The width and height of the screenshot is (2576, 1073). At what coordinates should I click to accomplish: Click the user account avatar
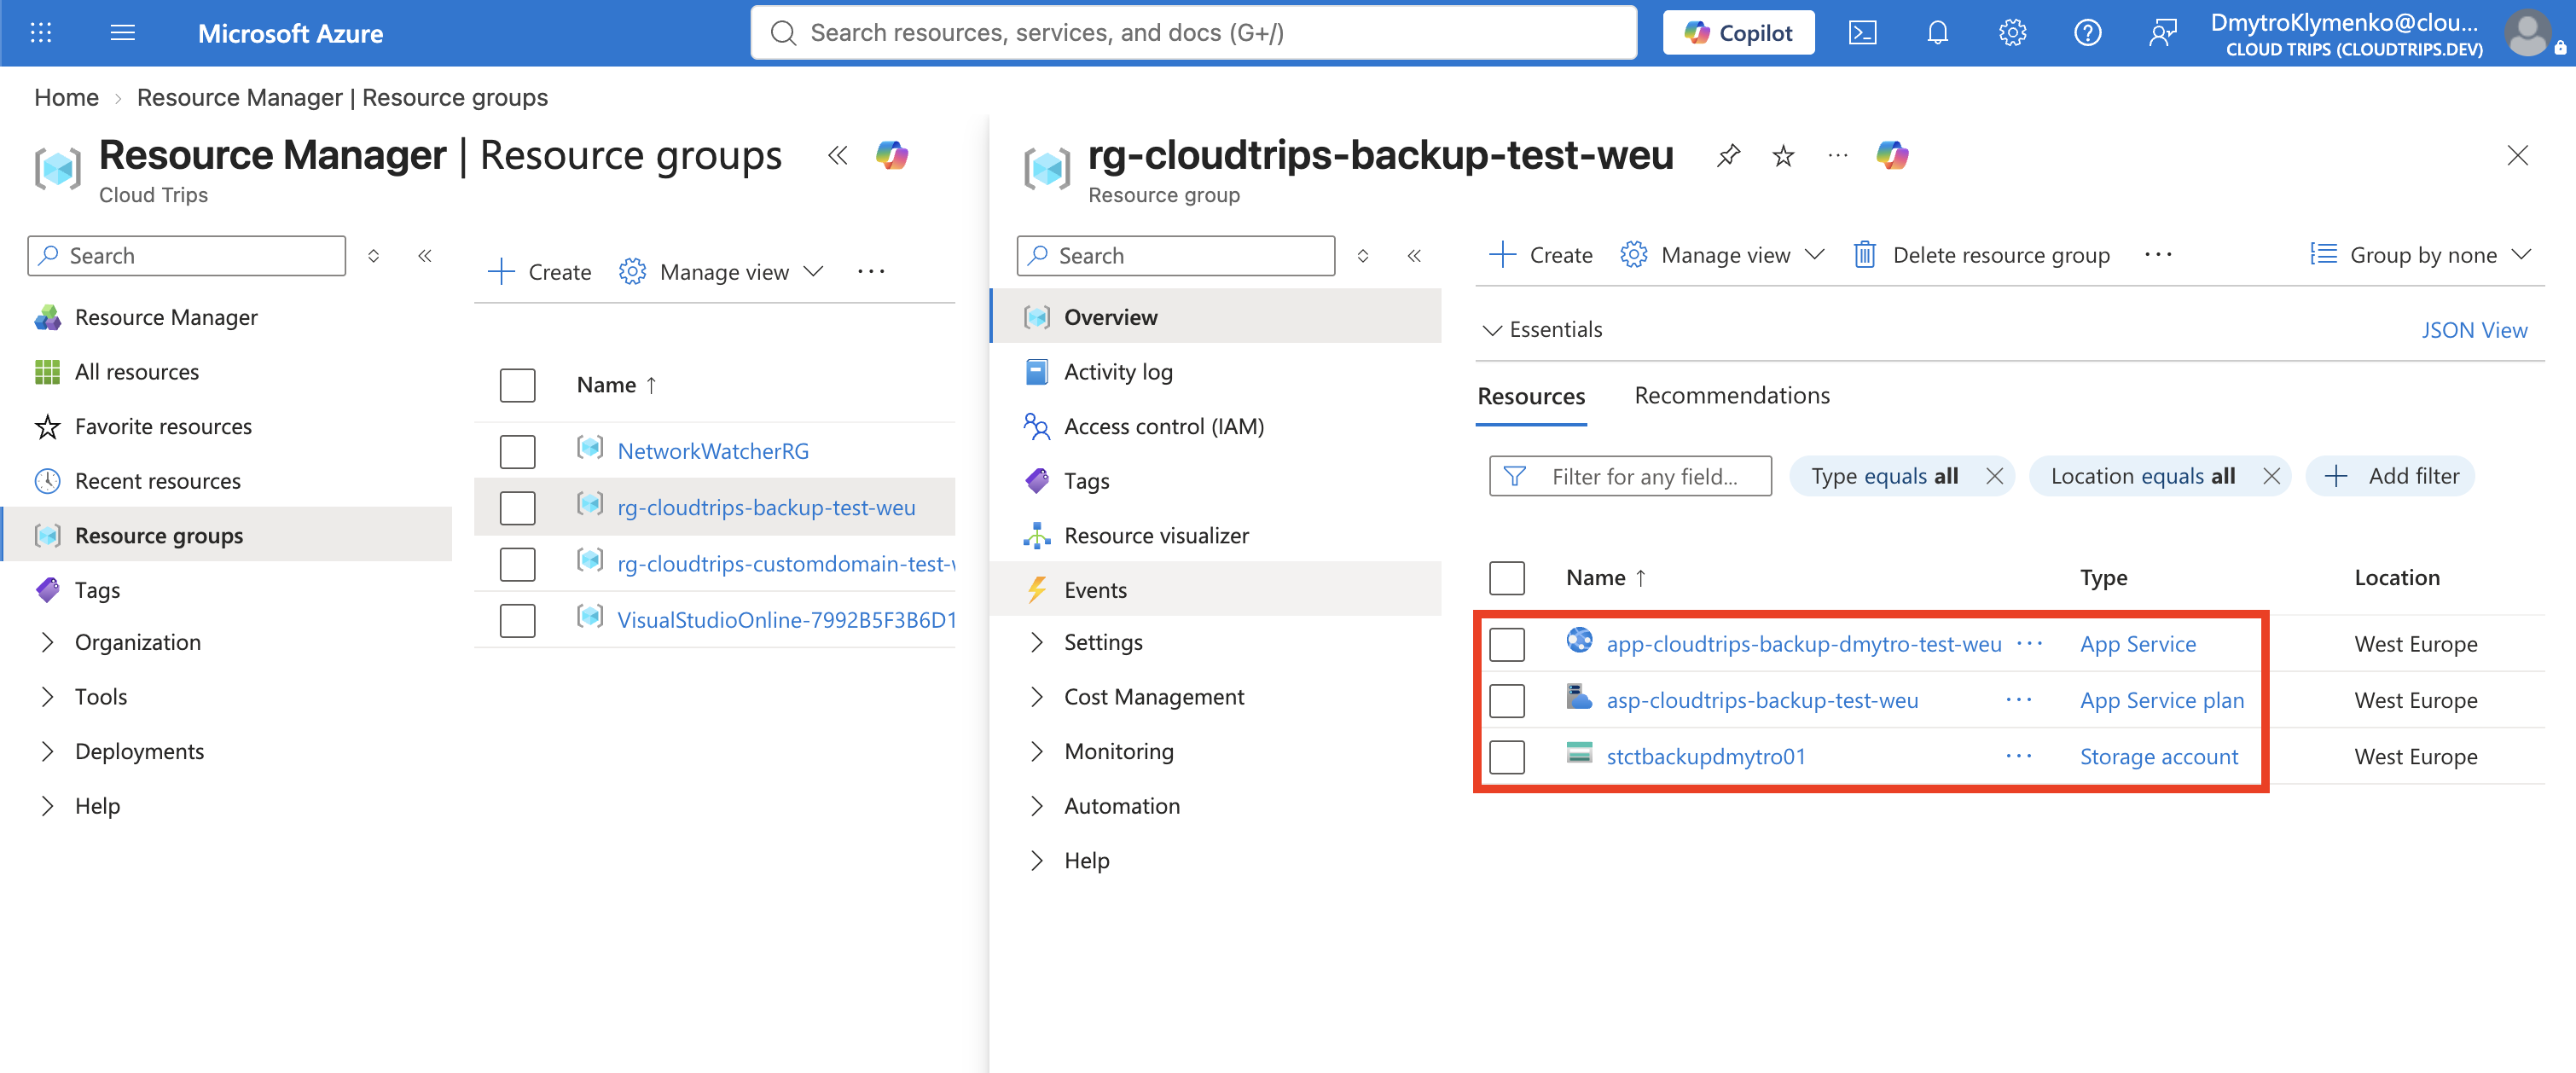click(x=2527, y=33)
